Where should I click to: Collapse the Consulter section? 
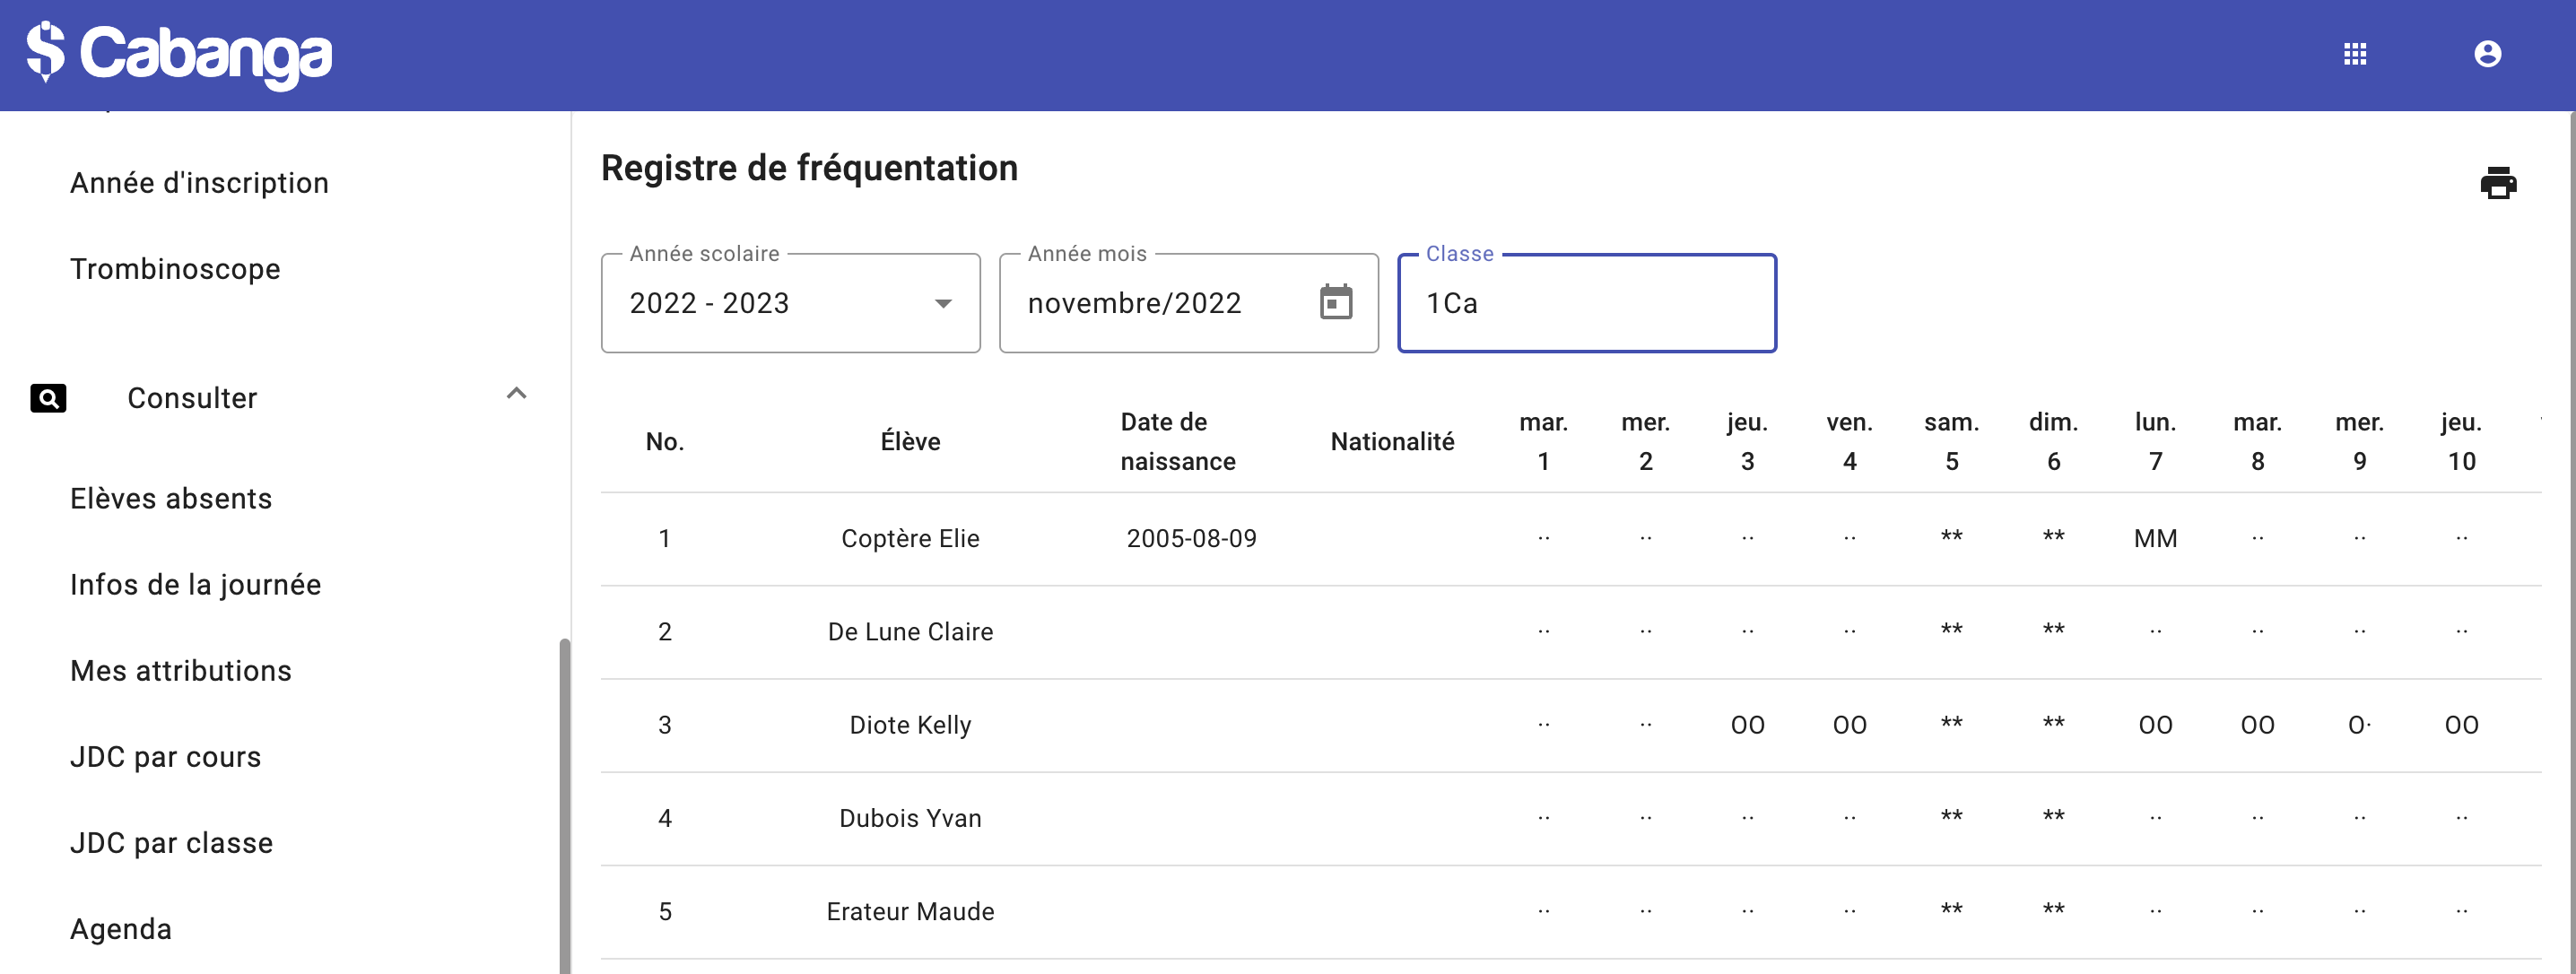516,393
